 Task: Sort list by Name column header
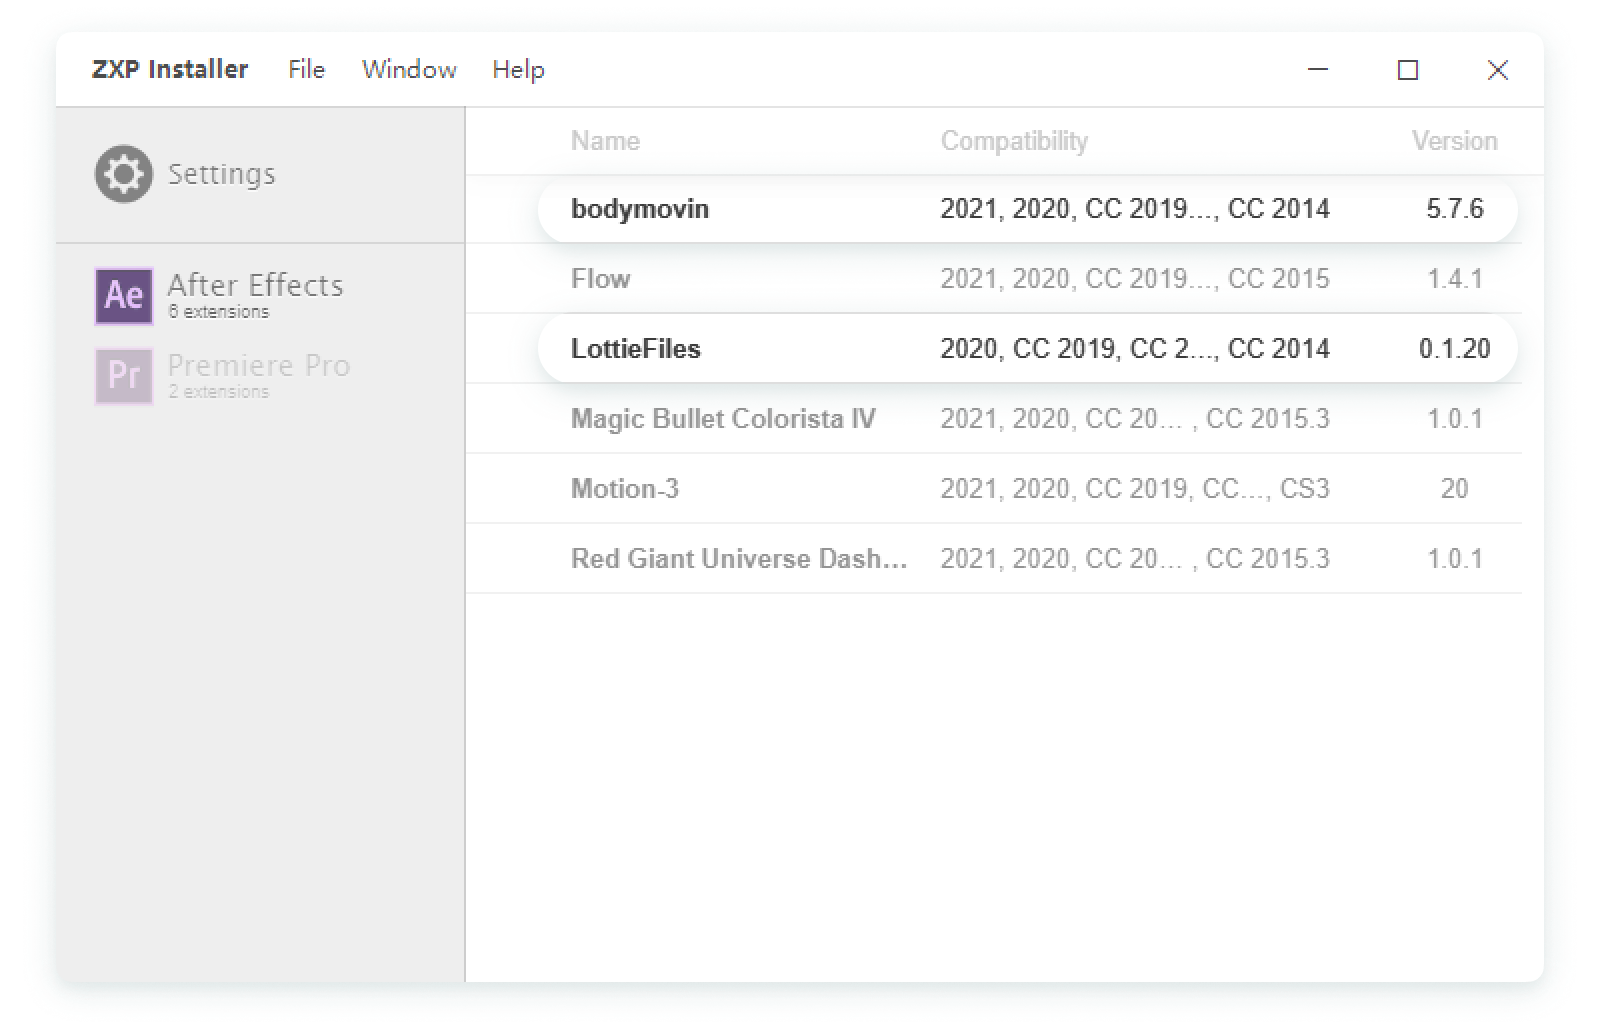click(605, 141)
